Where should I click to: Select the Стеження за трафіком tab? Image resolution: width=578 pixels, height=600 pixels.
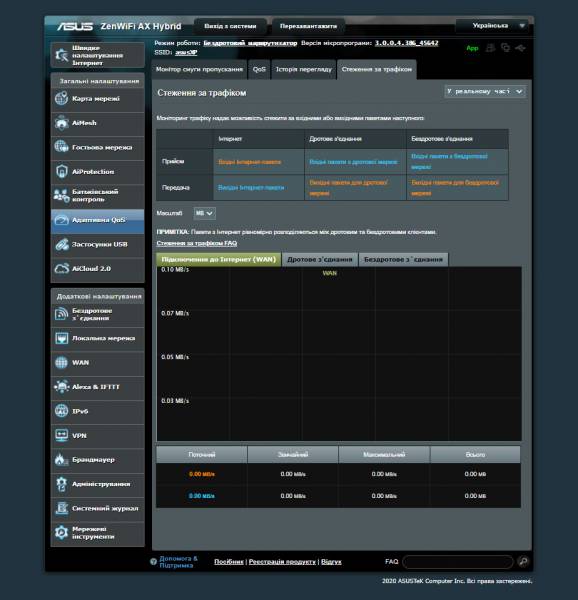coord(377,70)
